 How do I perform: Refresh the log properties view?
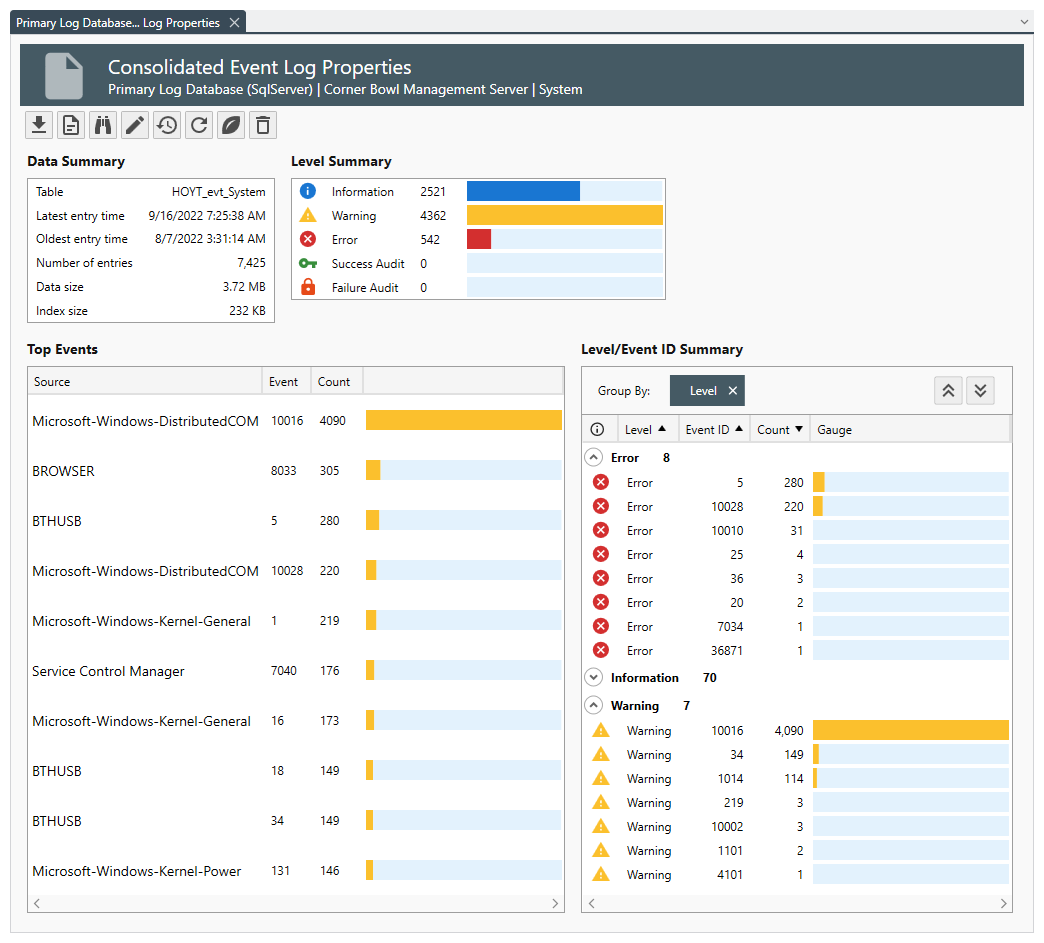point(198,125)
